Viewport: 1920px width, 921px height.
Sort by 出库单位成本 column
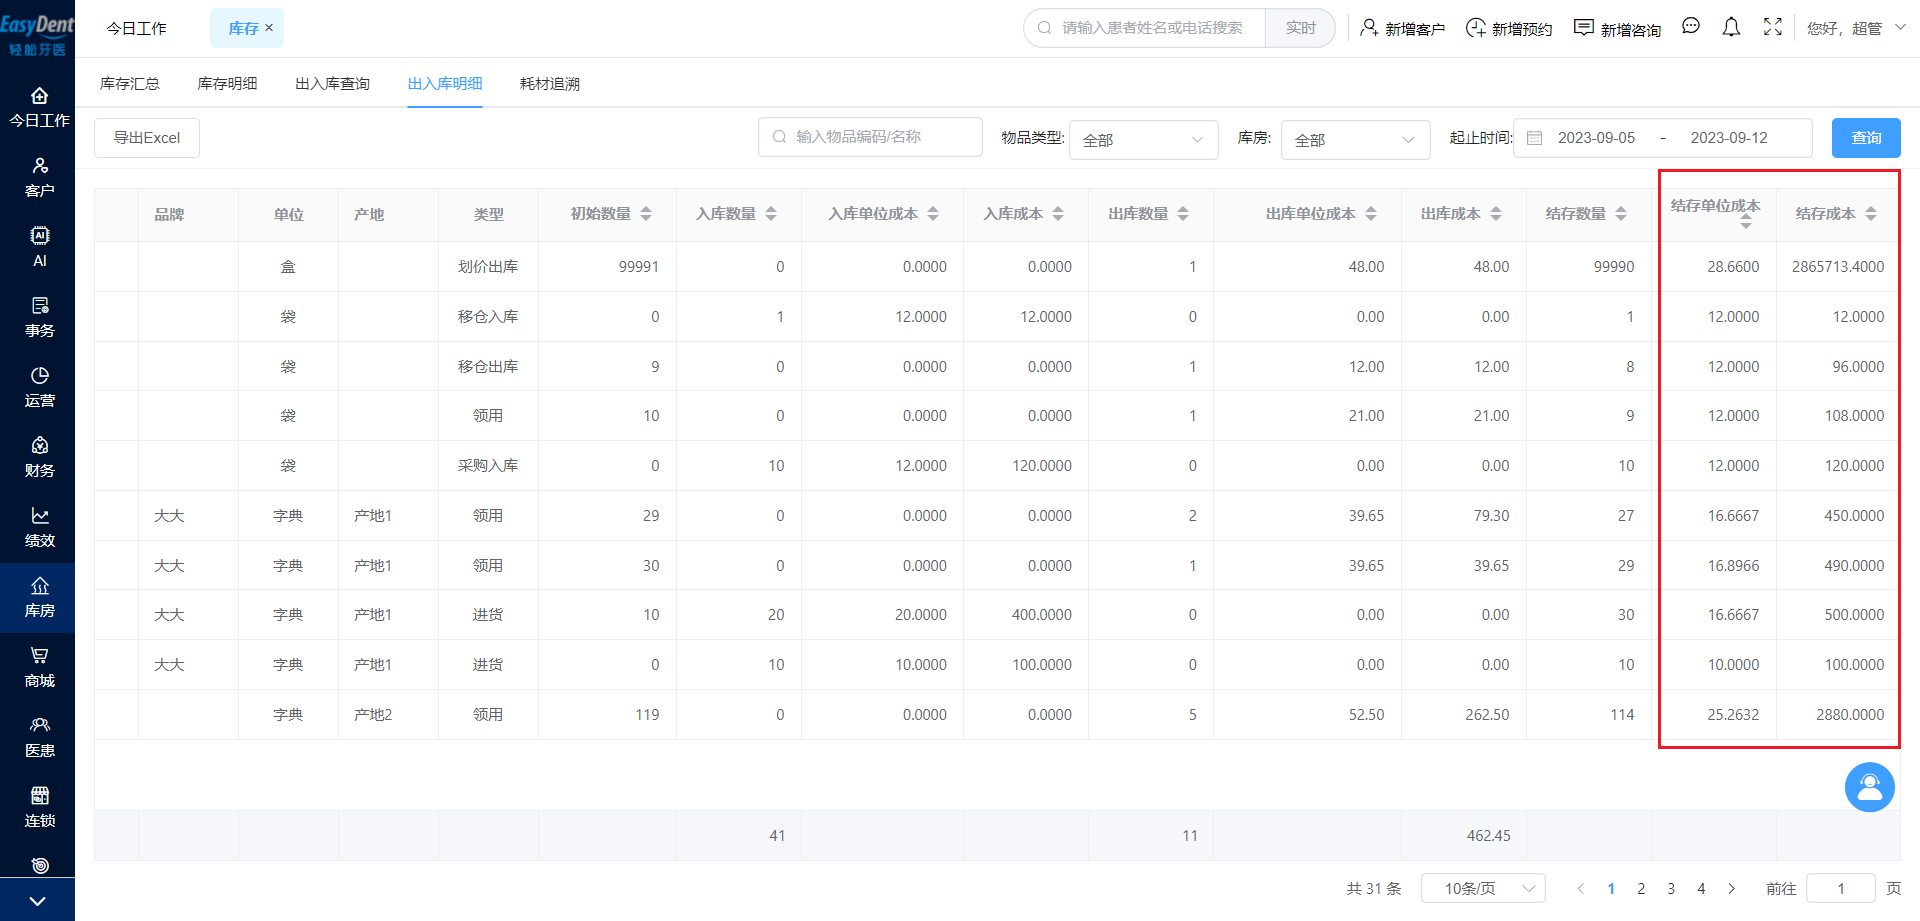(x=1371, y=214)
